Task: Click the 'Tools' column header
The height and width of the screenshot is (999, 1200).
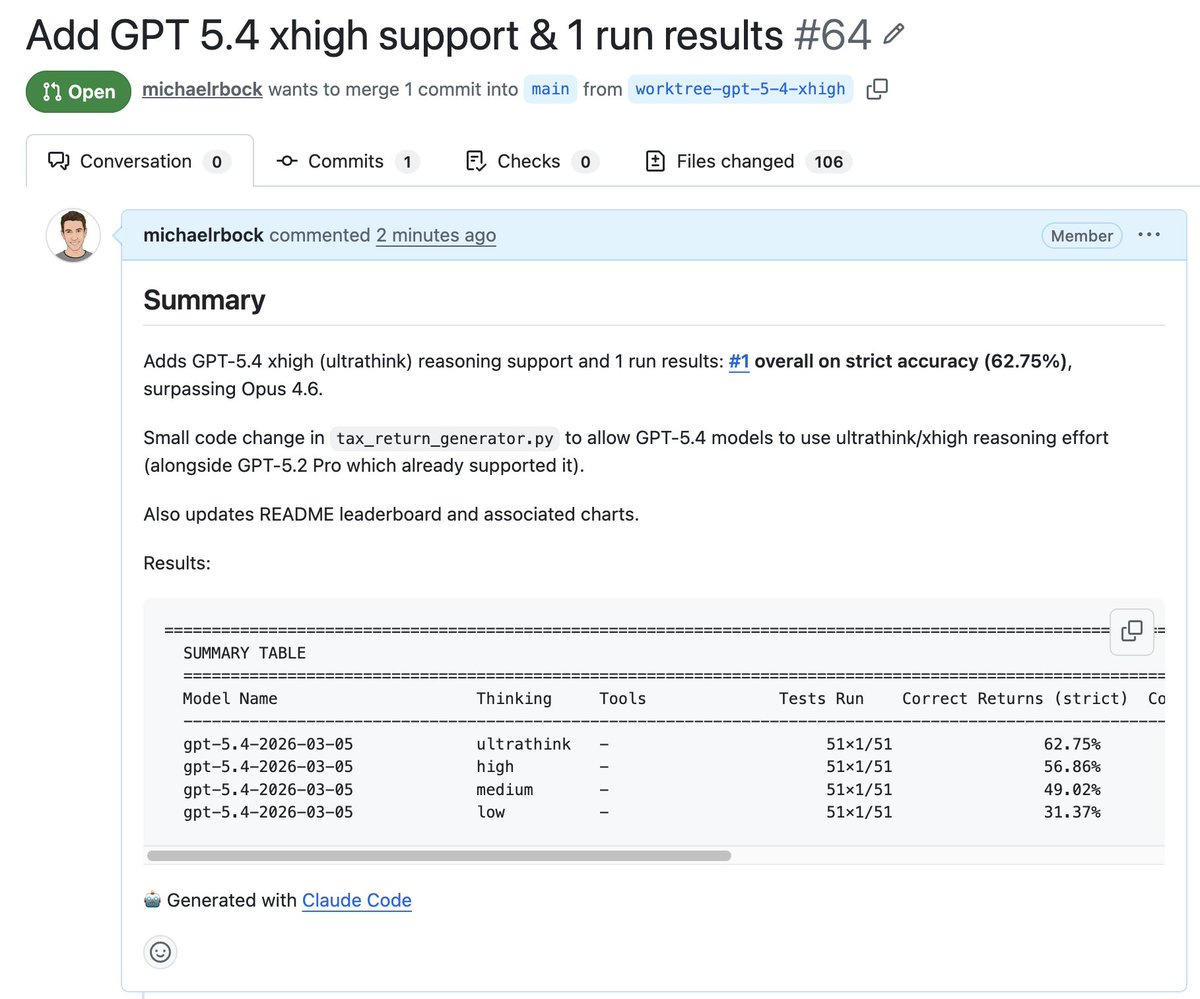Action: tap(622, 698)
